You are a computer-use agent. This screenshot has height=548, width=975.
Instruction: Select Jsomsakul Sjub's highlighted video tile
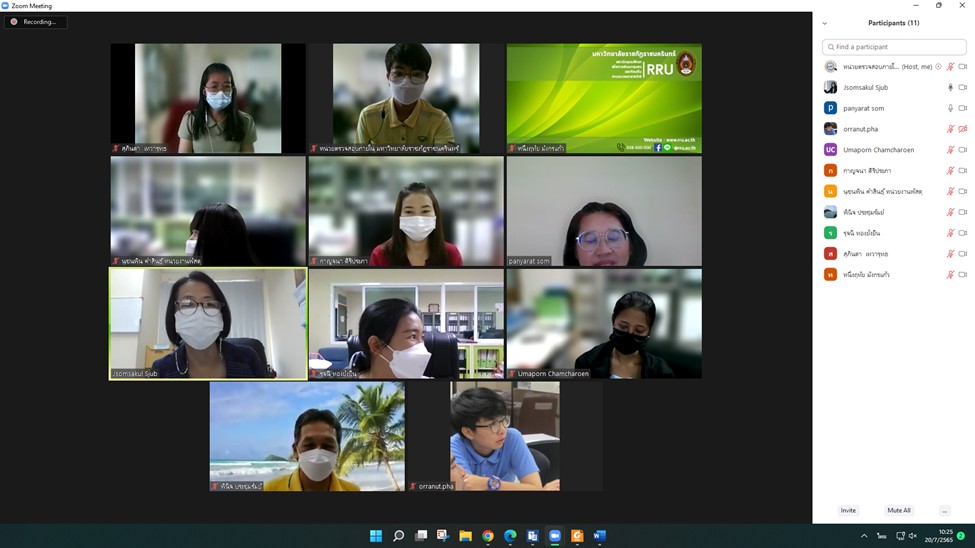(208, 323)
